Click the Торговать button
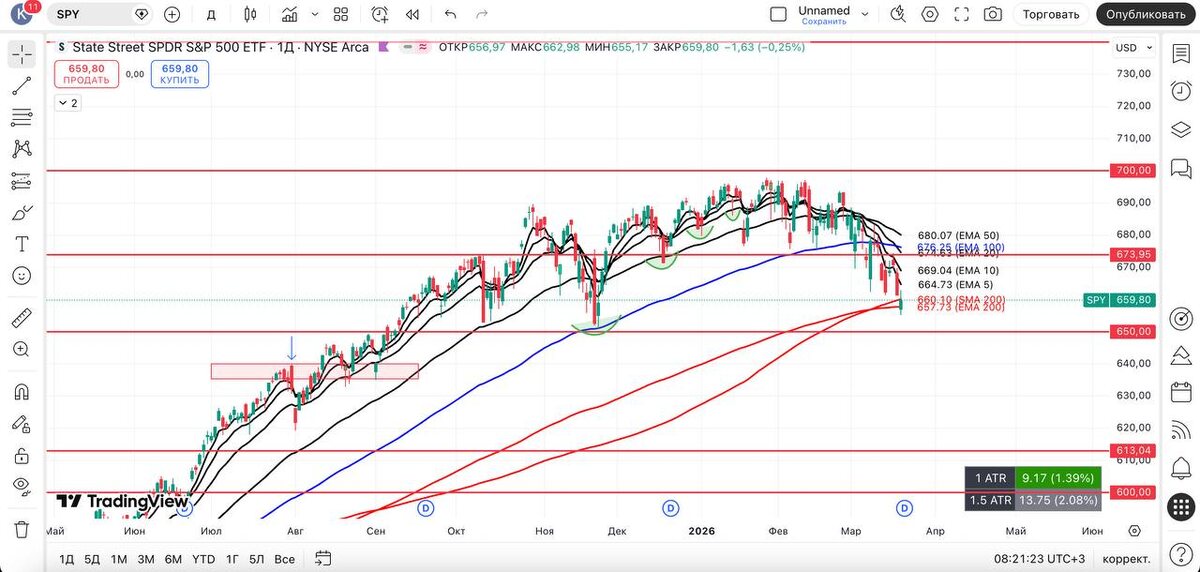The width and height of the screenshot is (1200, 572). [x=1051, y=14]
